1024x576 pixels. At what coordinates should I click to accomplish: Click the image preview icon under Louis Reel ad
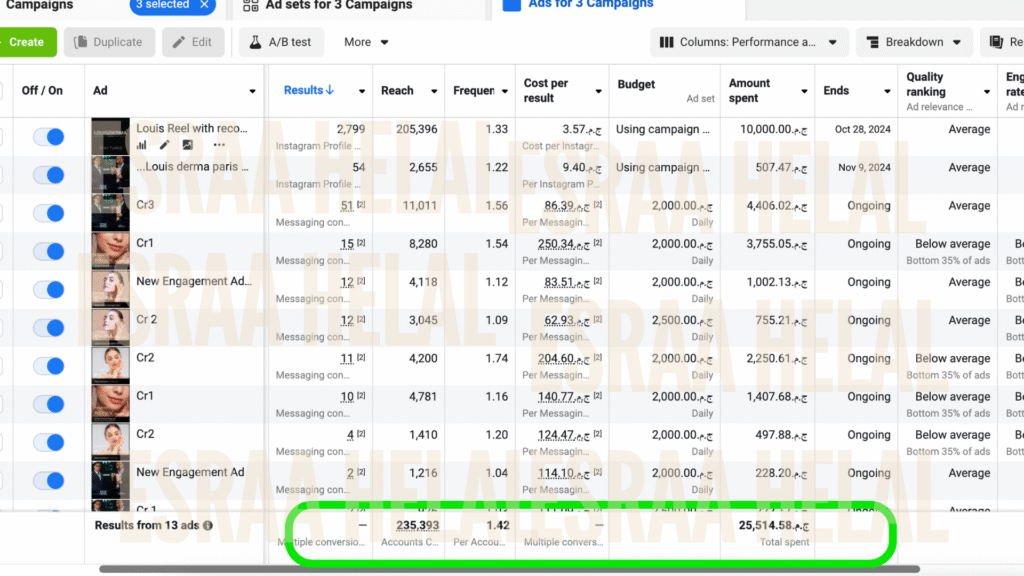click(187, 146)
